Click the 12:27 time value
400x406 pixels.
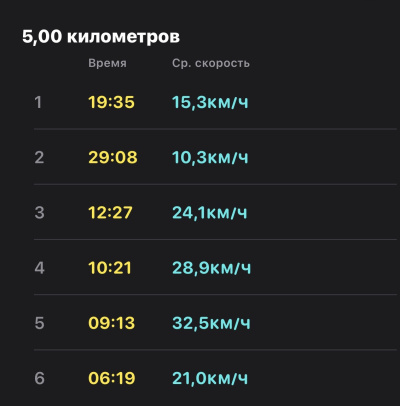coord(110,213)
